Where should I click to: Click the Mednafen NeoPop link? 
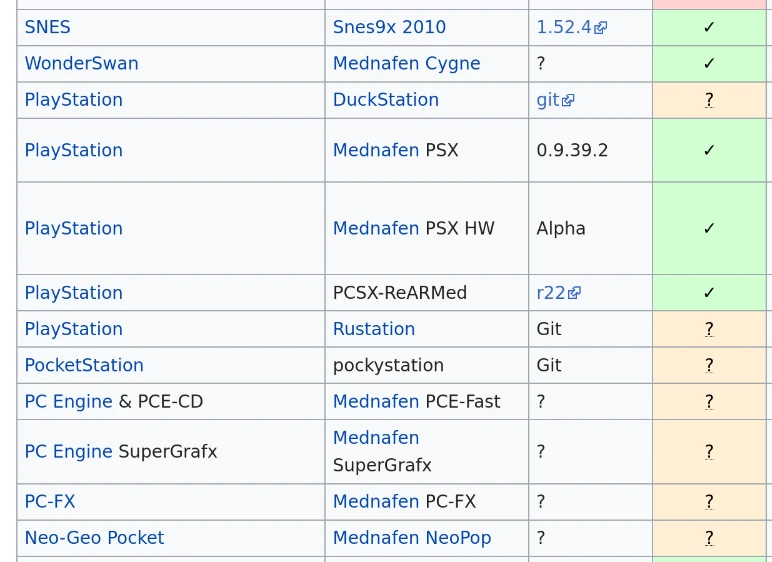tap(411, 537)
